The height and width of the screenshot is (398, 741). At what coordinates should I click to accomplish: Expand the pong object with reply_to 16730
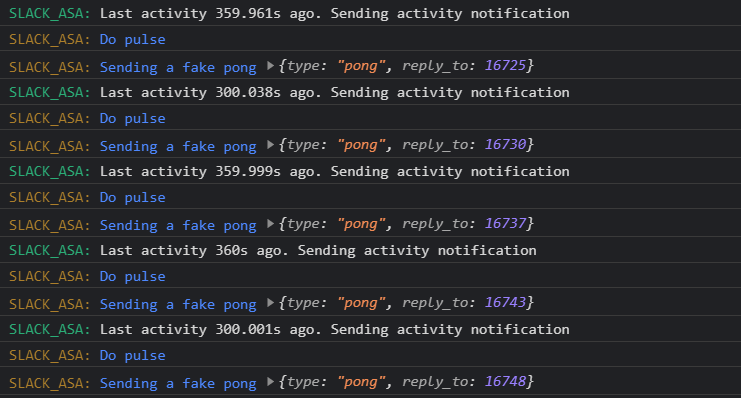270,145
